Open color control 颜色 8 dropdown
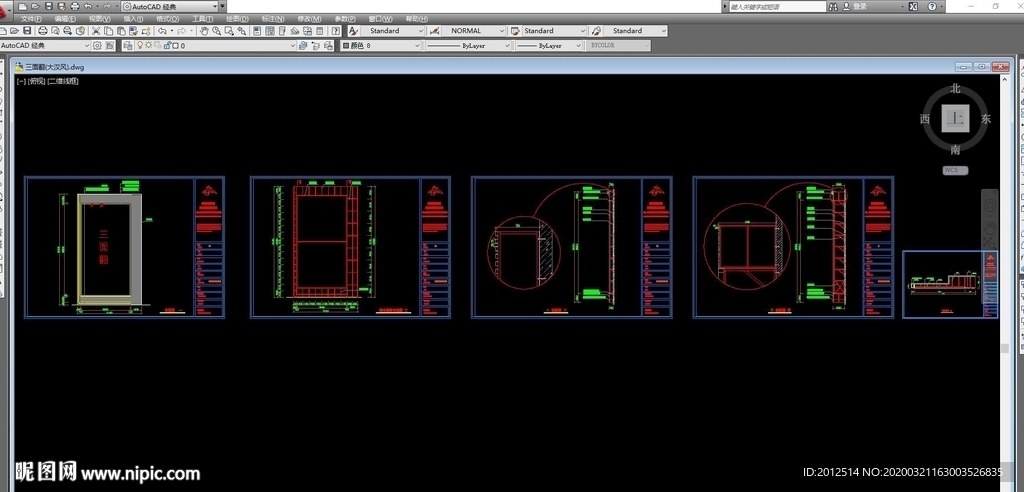 click(x=381, y=46)
